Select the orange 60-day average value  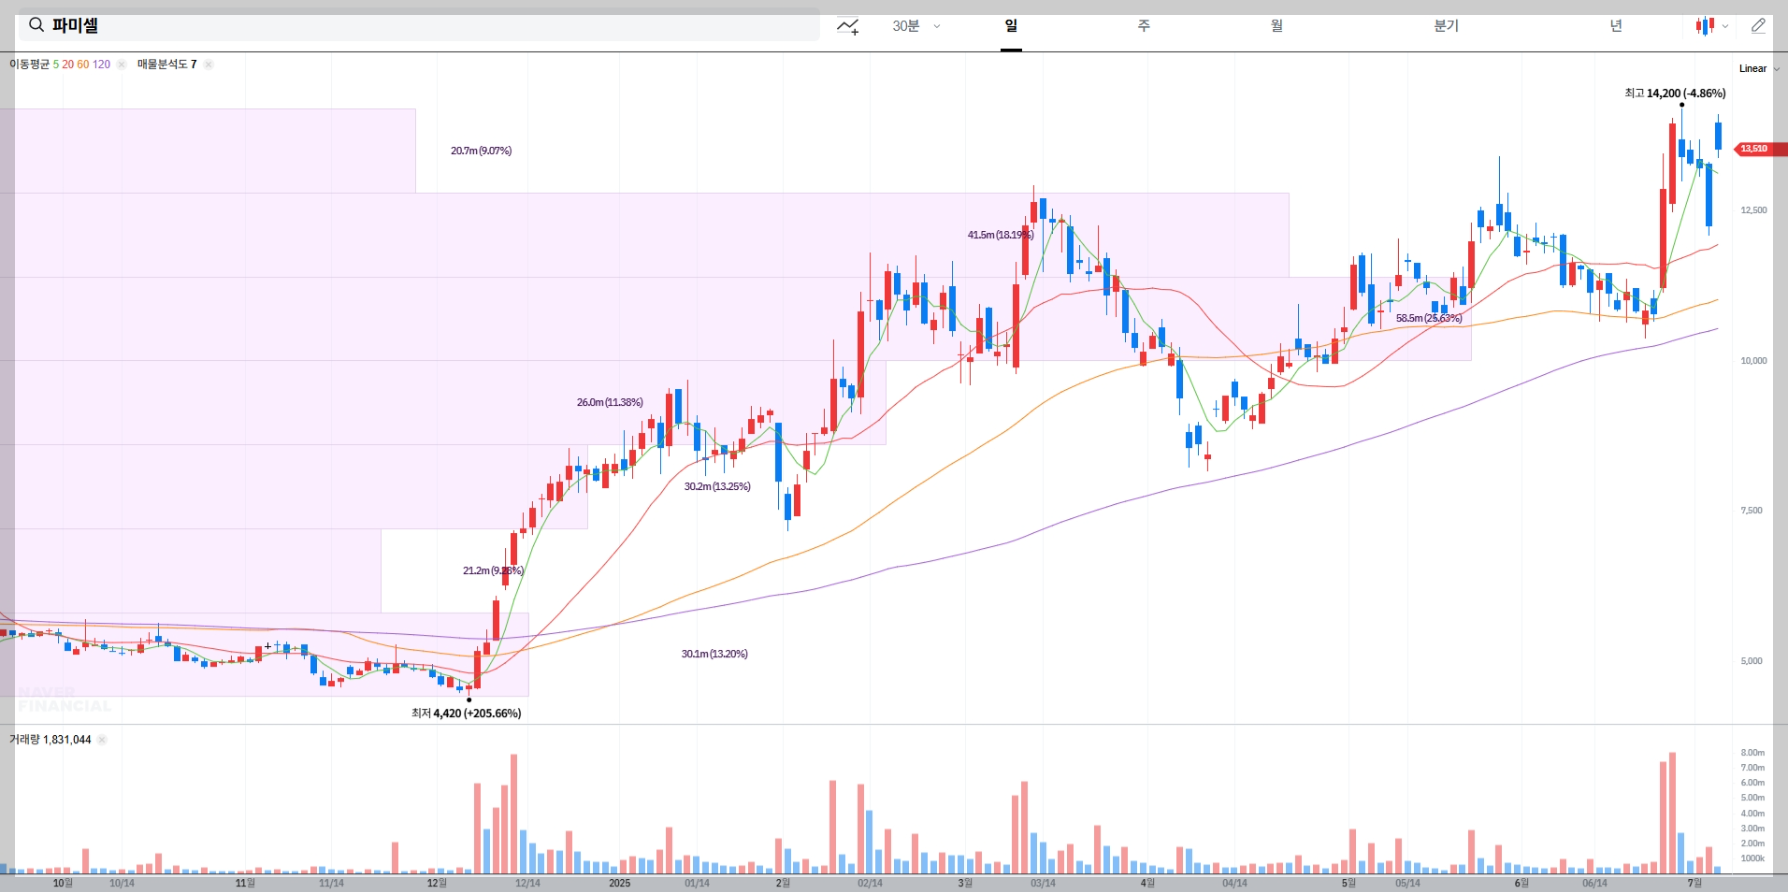(83, 64)
